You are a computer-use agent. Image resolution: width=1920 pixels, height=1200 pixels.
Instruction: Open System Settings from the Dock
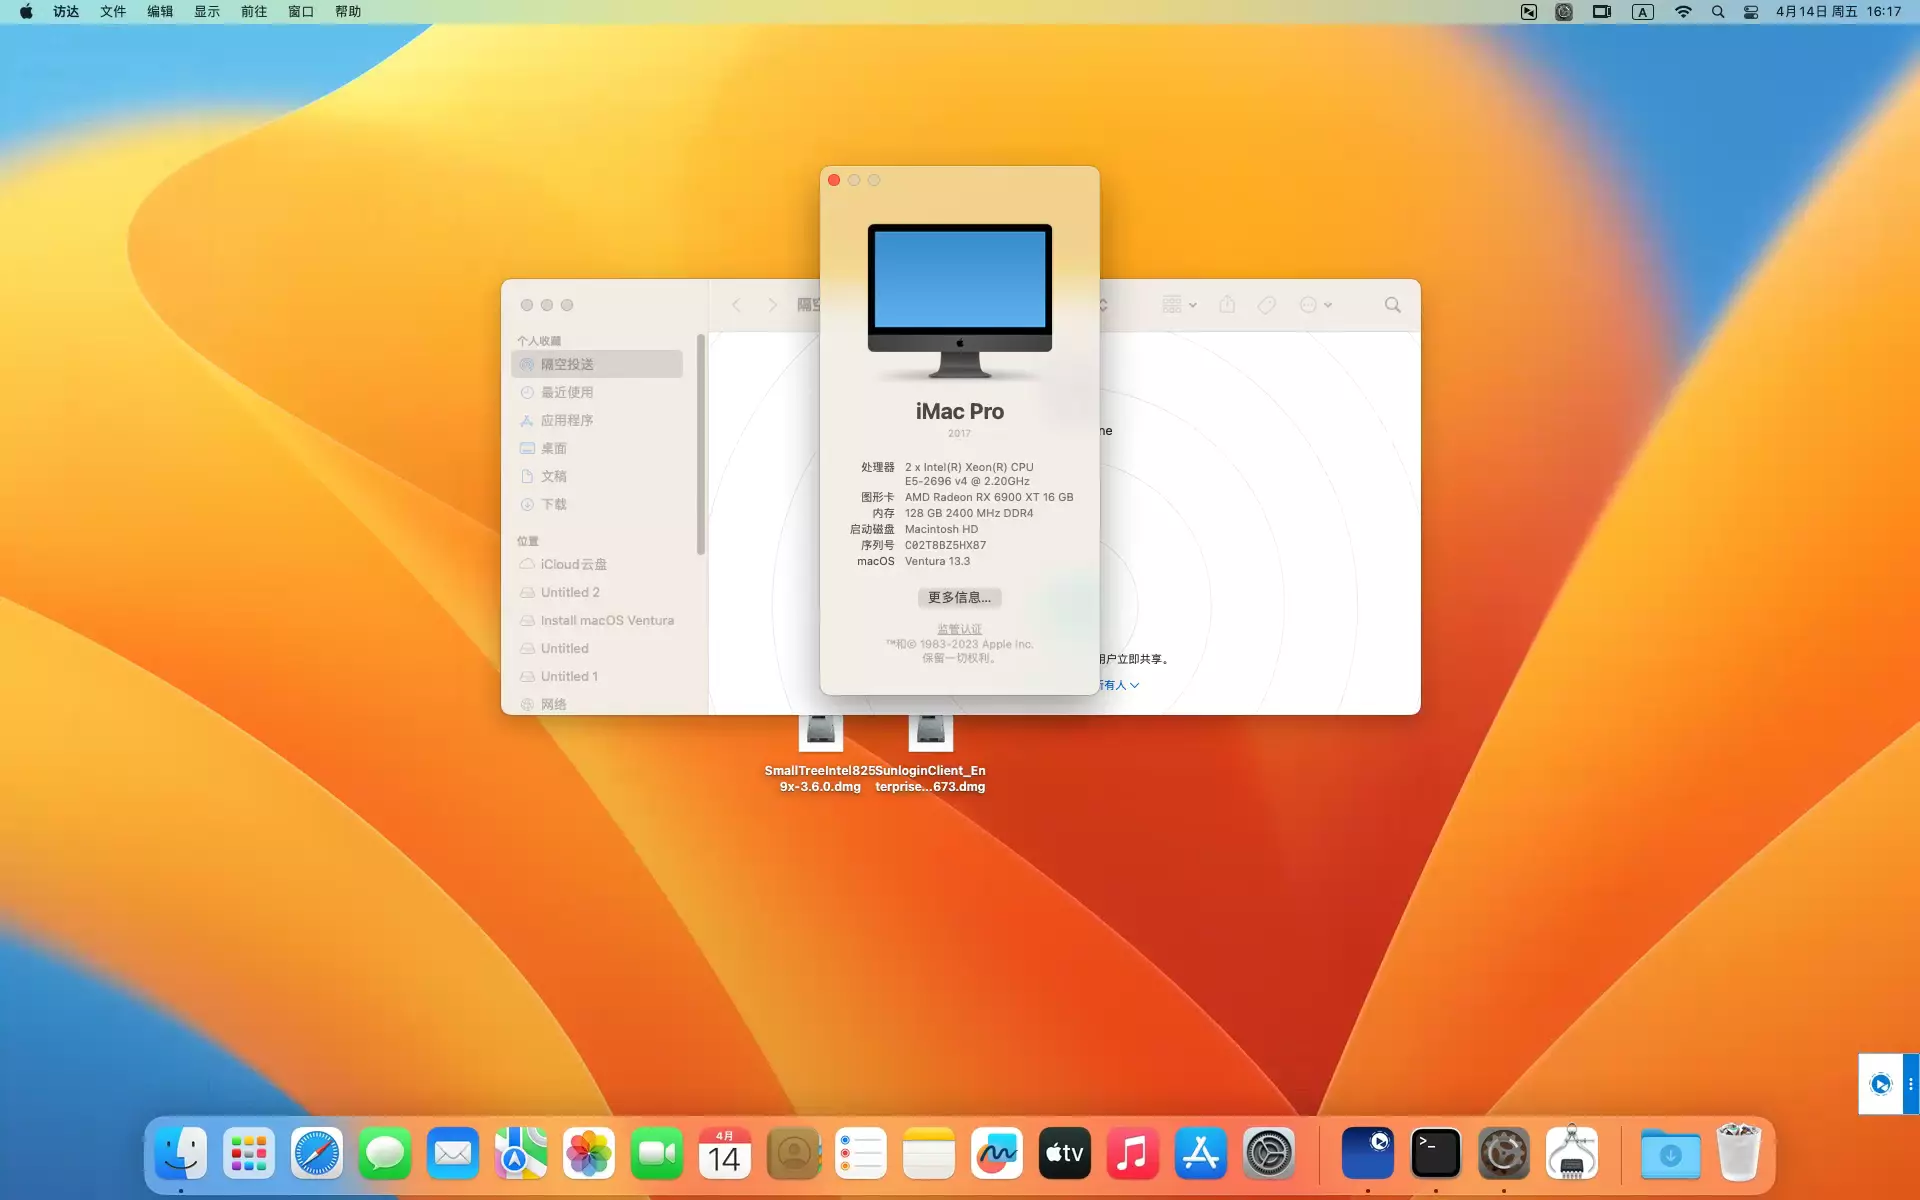pyautogui.click(x=1269, y=1153)
